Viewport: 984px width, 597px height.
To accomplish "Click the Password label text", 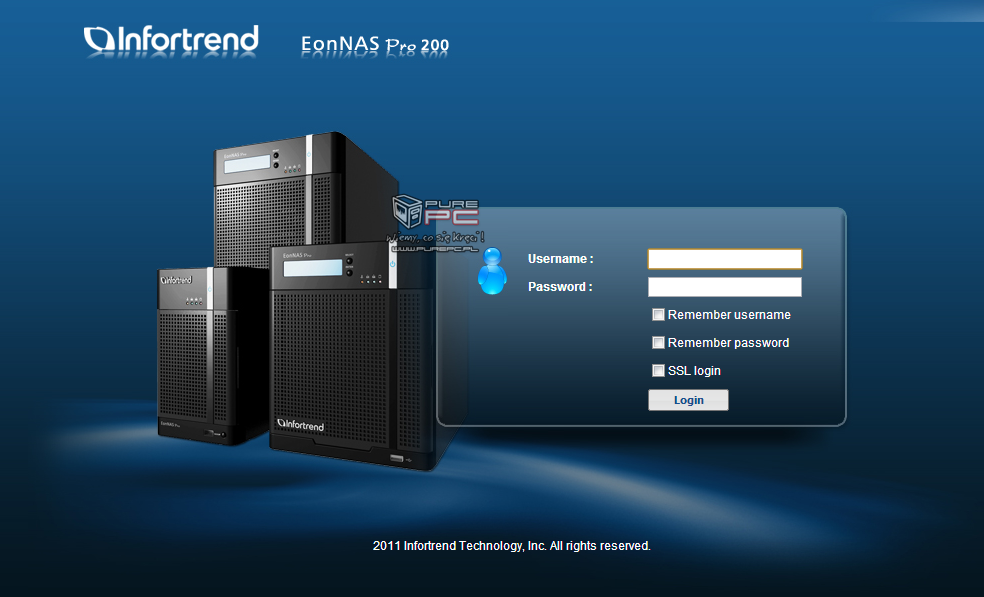I will (x=560, y=287).
